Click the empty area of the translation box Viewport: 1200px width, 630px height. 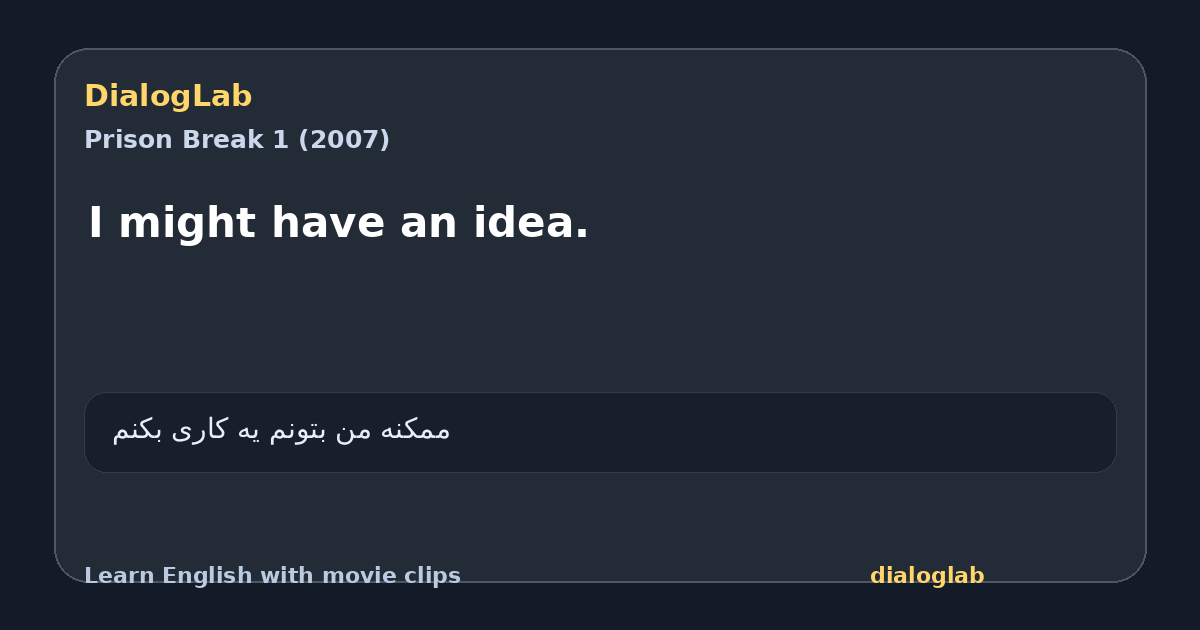pos(780,432)
